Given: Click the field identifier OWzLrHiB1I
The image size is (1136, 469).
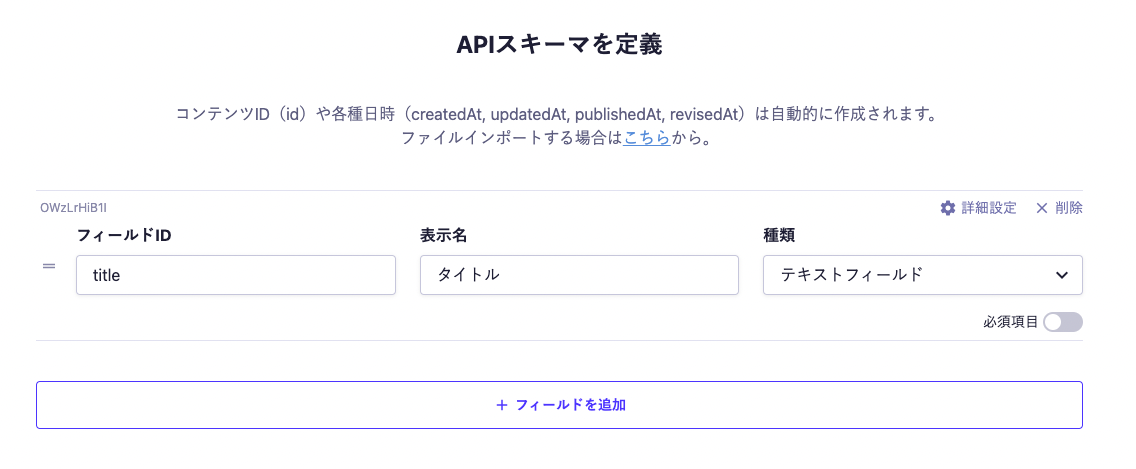Looking at the screenshot, I should tap(73, 208).
